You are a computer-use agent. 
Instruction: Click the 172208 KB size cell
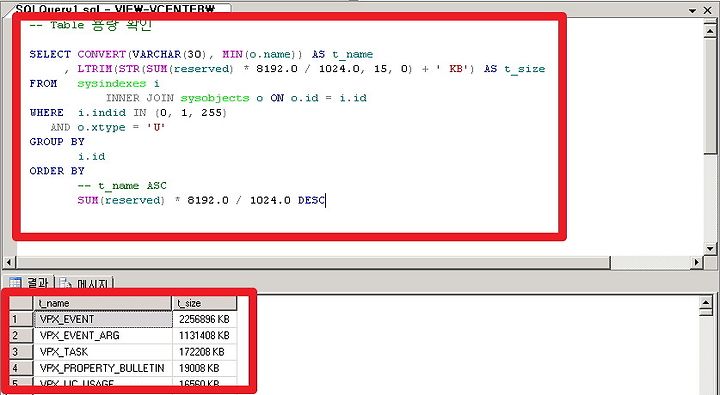click(x=205, y=352)
